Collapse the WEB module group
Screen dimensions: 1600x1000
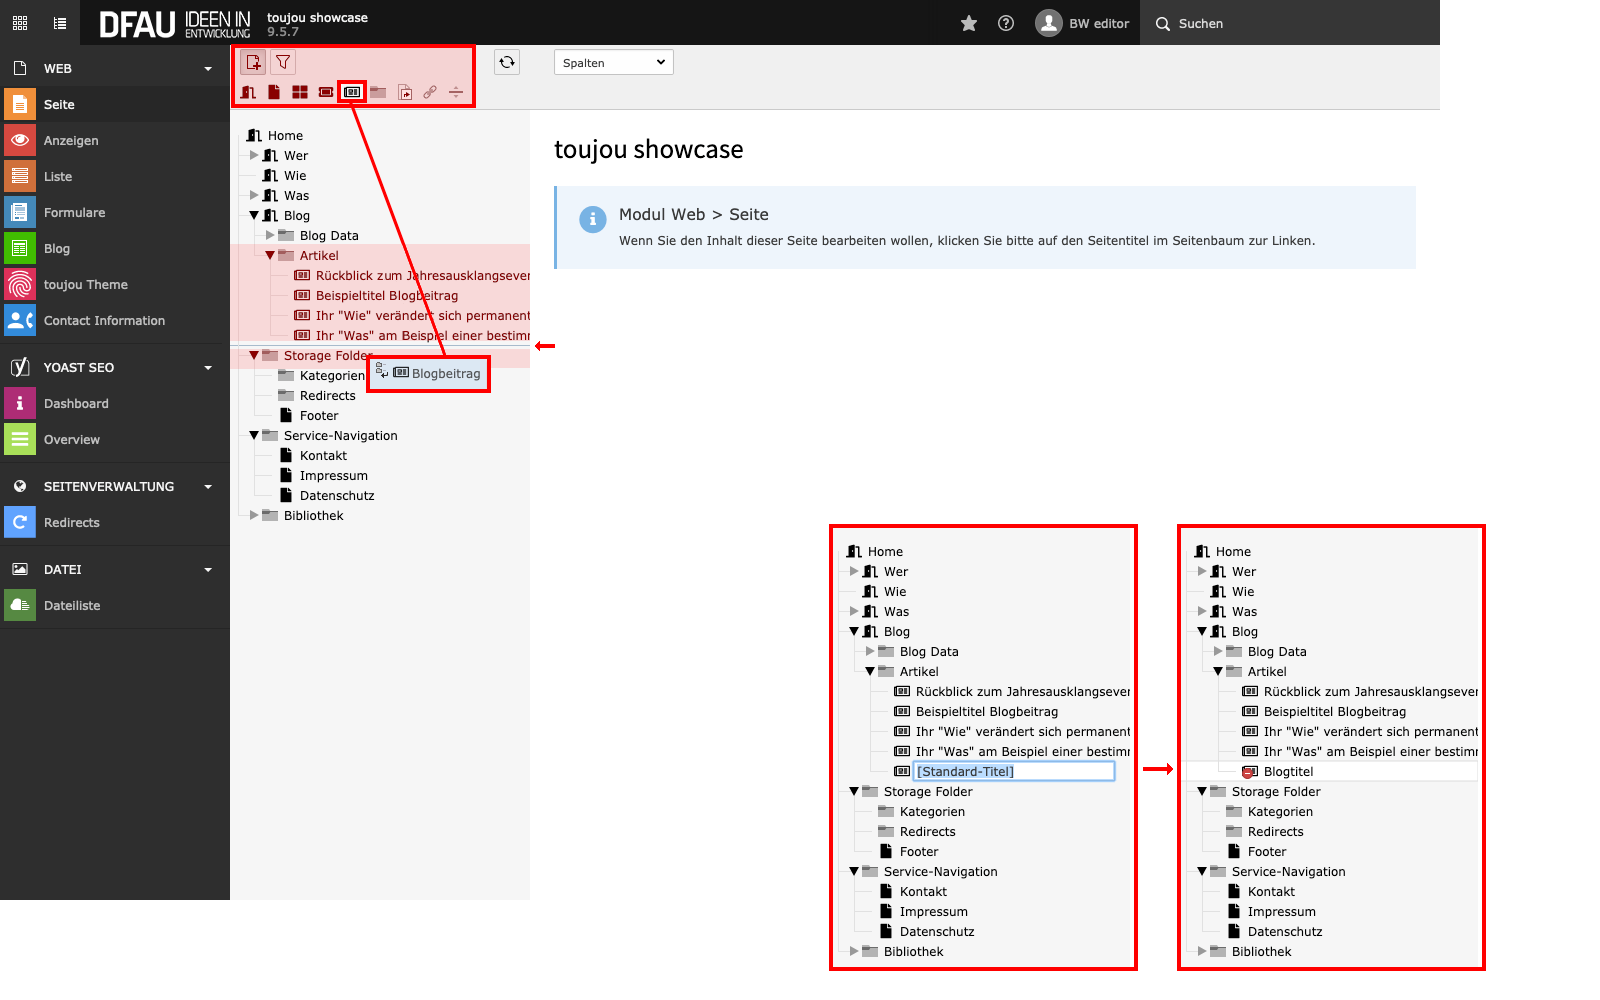pyautogui.click(x=208, y=69)
